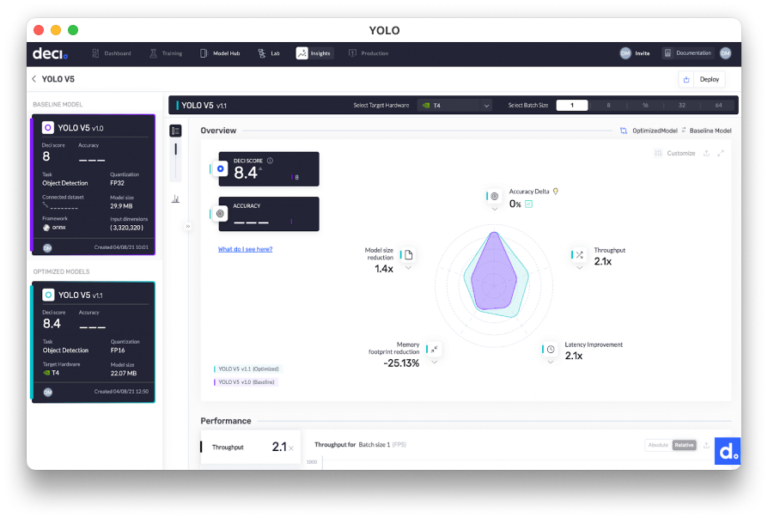Click the overview export icon
The image size is (768, 518).
[x=706, y=153]
